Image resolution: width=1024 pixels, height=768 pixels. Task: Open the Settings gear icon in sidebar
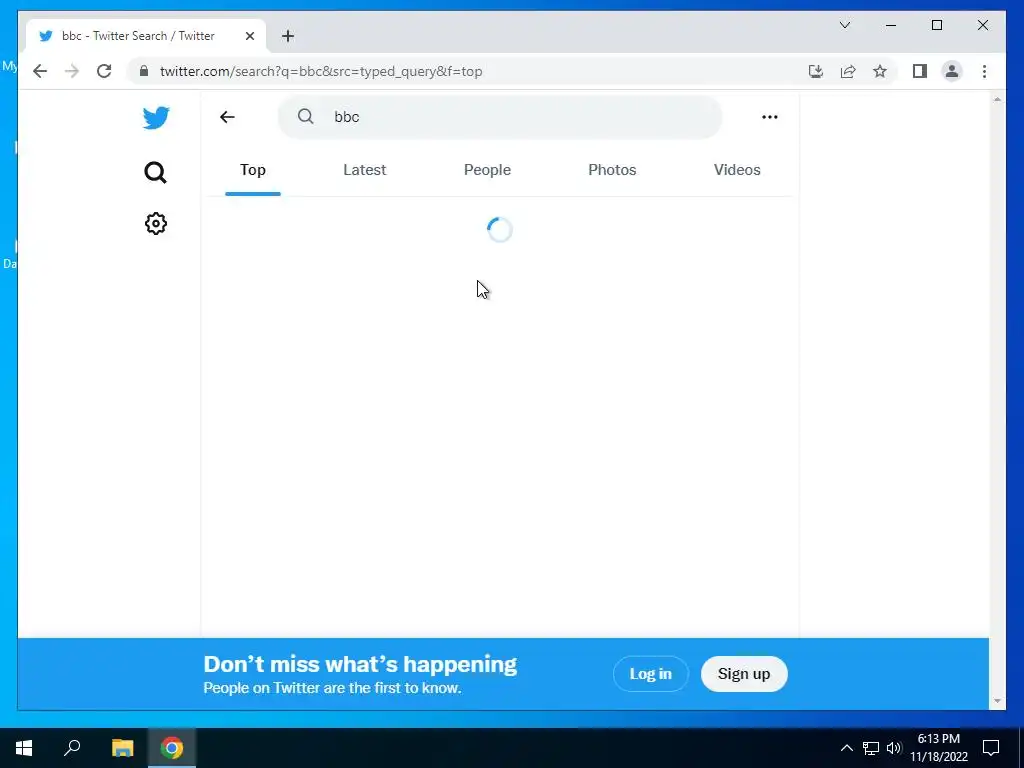[x=155, y=223]
